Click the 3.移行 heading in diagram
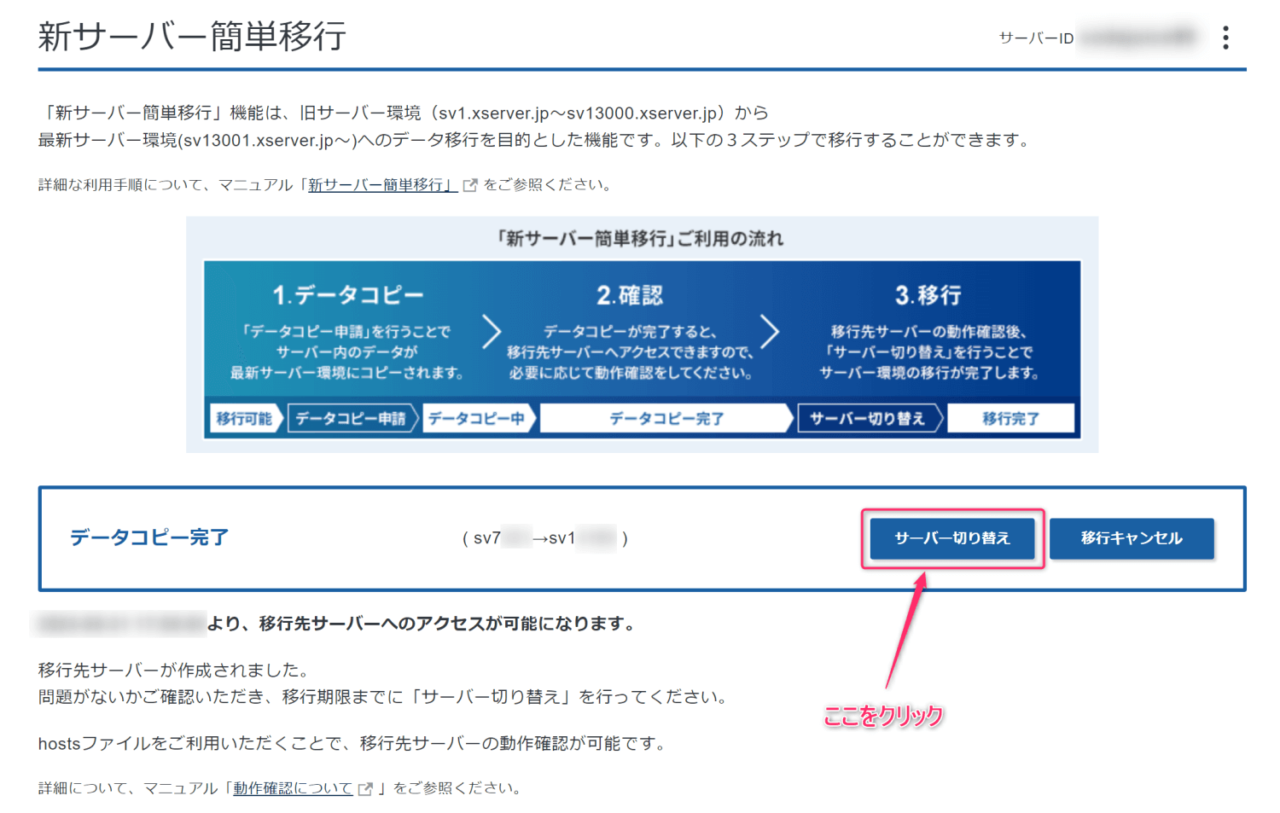Screen dimensions: 1280x813 (x=928, y=296)
